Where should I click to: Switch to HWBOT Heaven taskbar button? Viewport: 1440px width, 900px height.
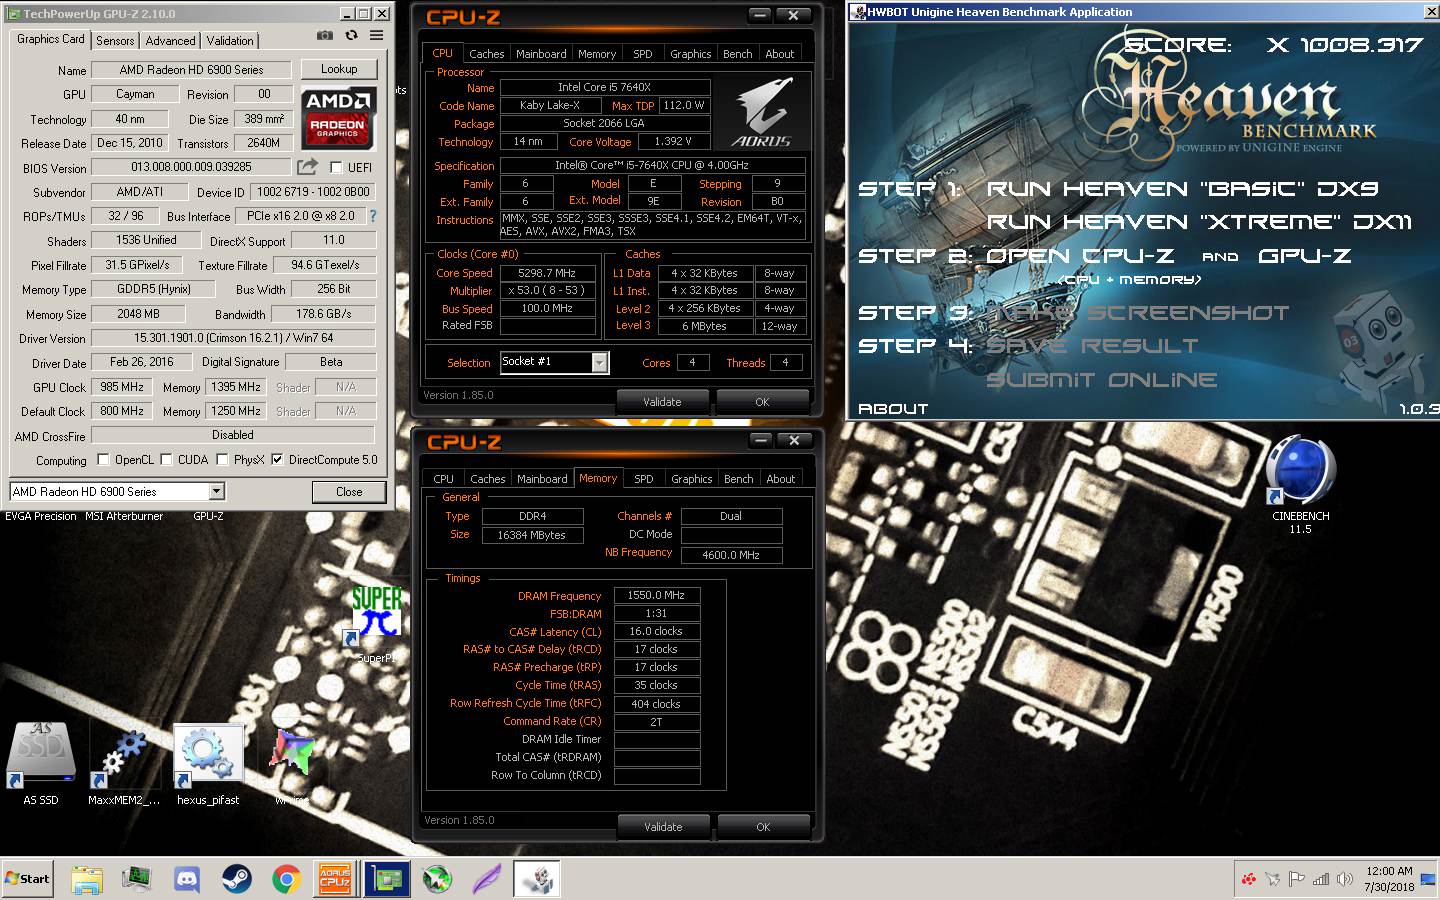pos(537,879)
